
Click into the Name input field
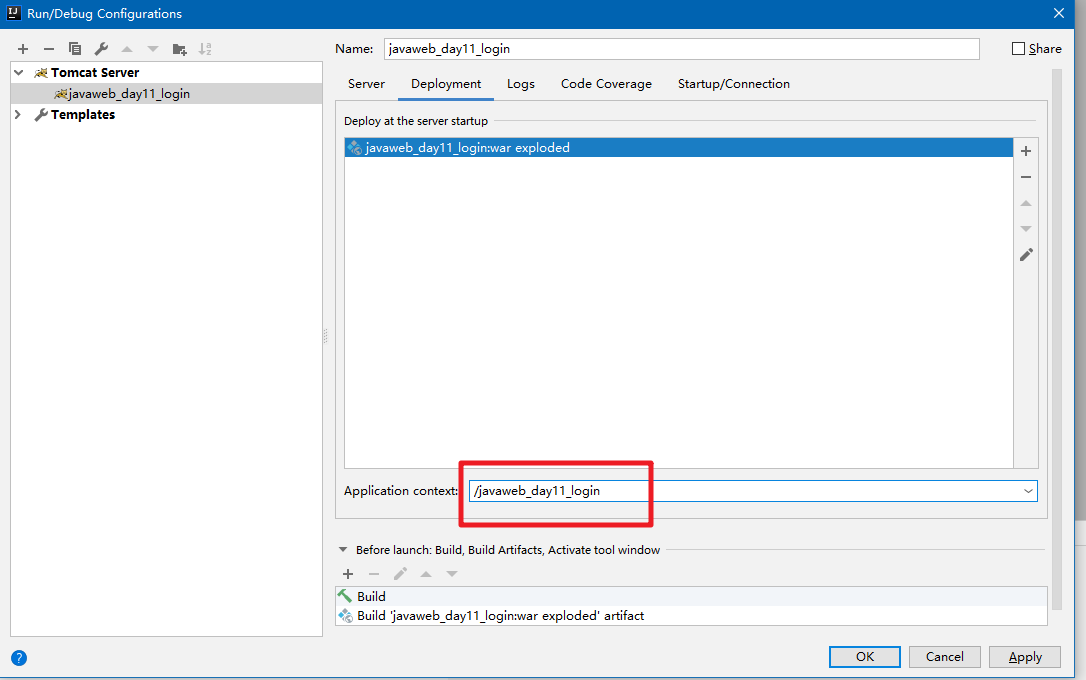pyautogui.click(x=682, y=49)
